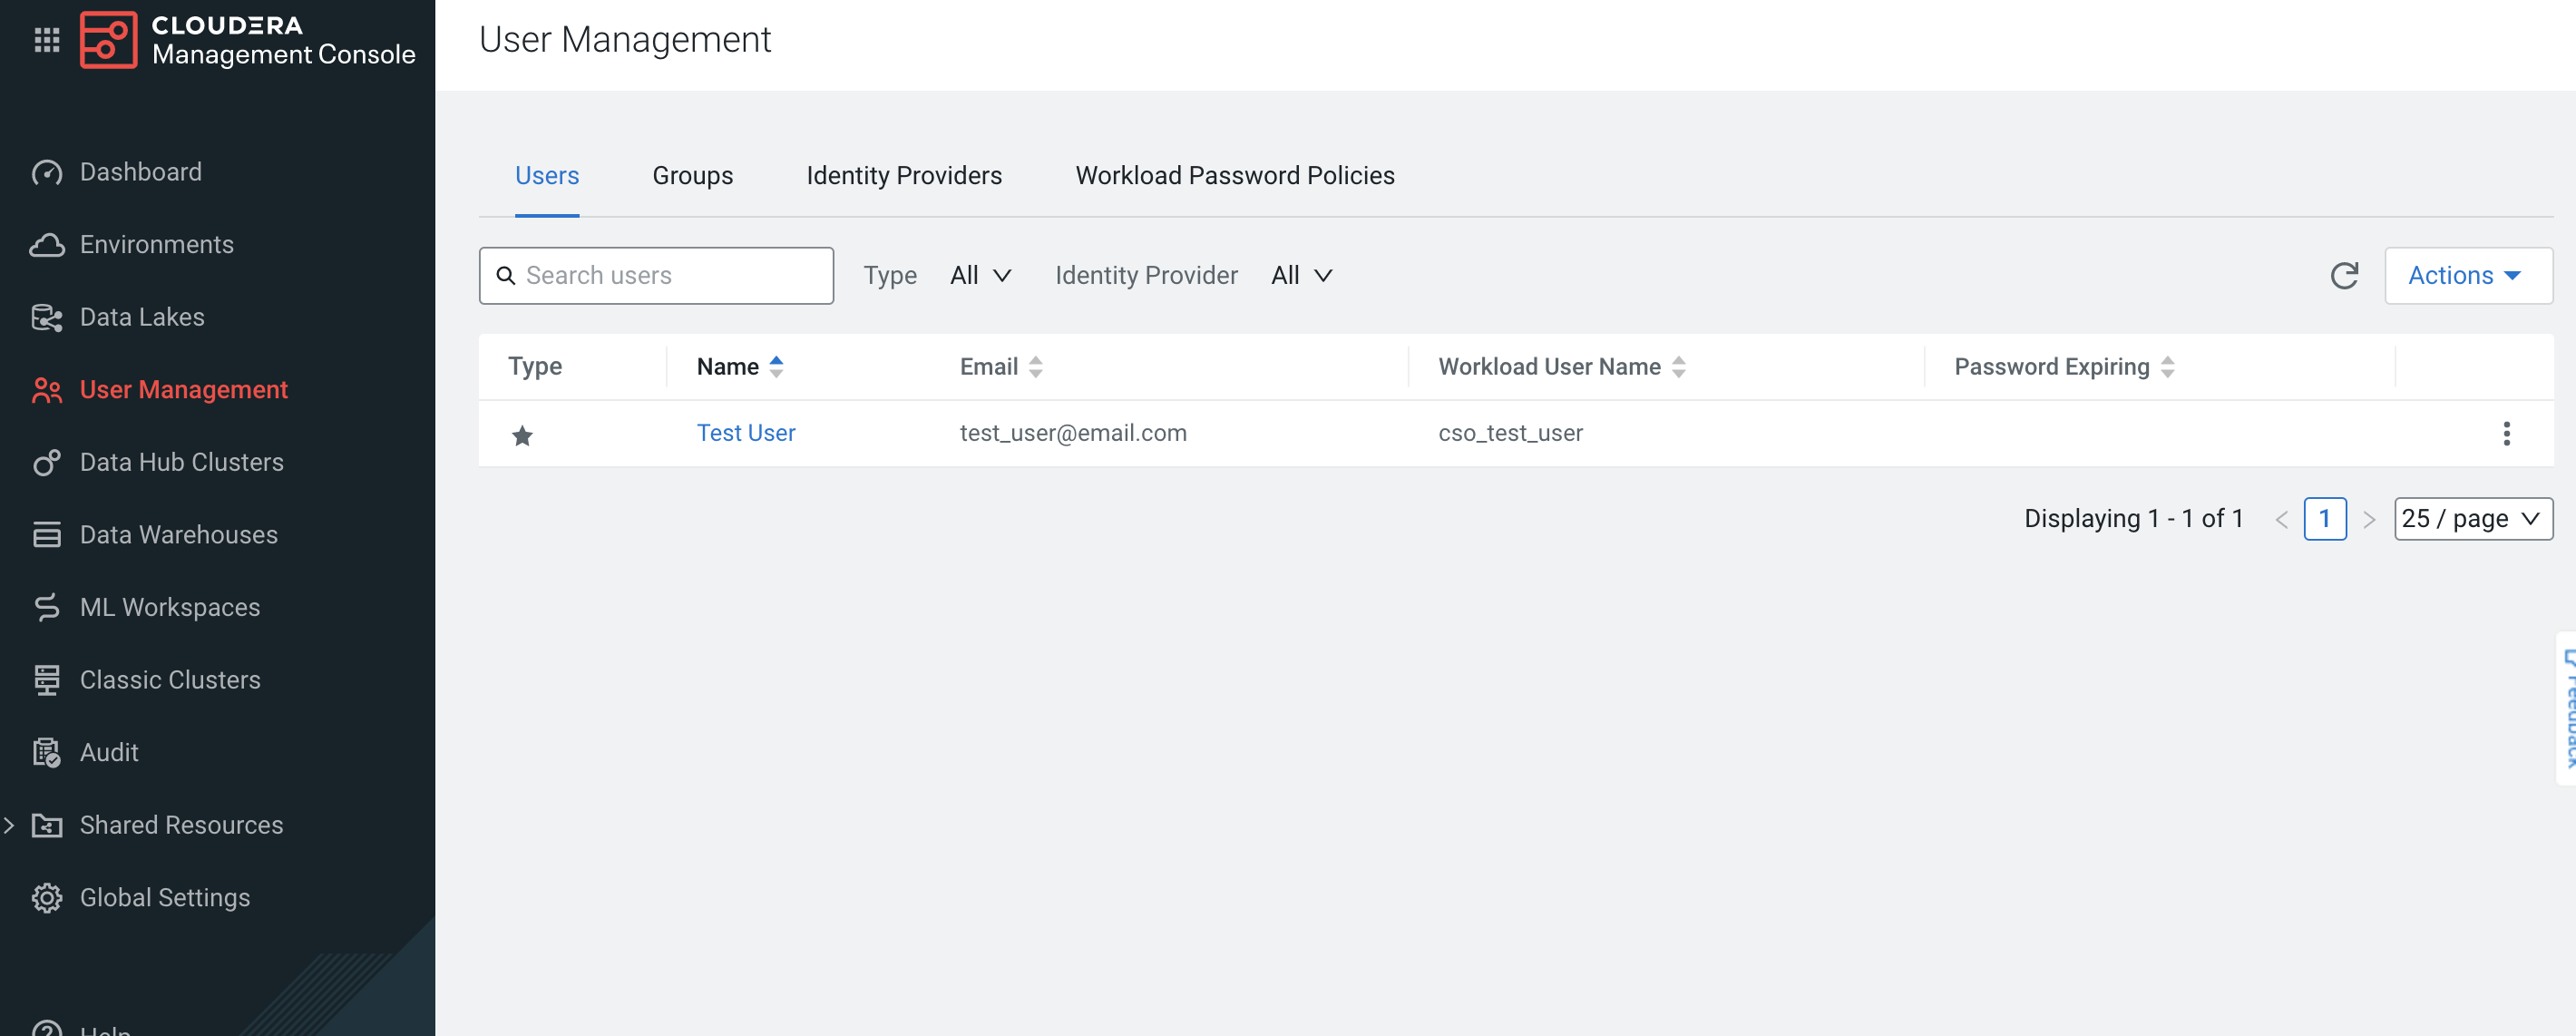Viewport: 2576px width, 1036px height.
Task: Click the Environments cloud icon
Action: (x=47, y=245)
